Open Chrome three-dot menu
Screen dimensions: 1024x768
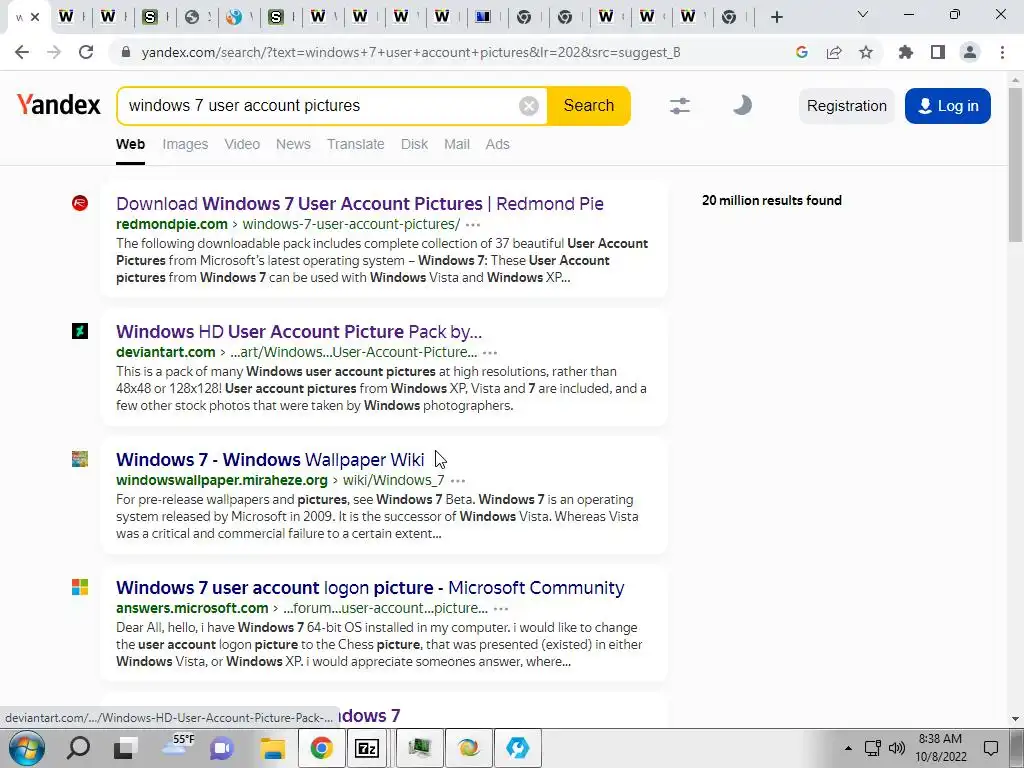[1002, 52]
